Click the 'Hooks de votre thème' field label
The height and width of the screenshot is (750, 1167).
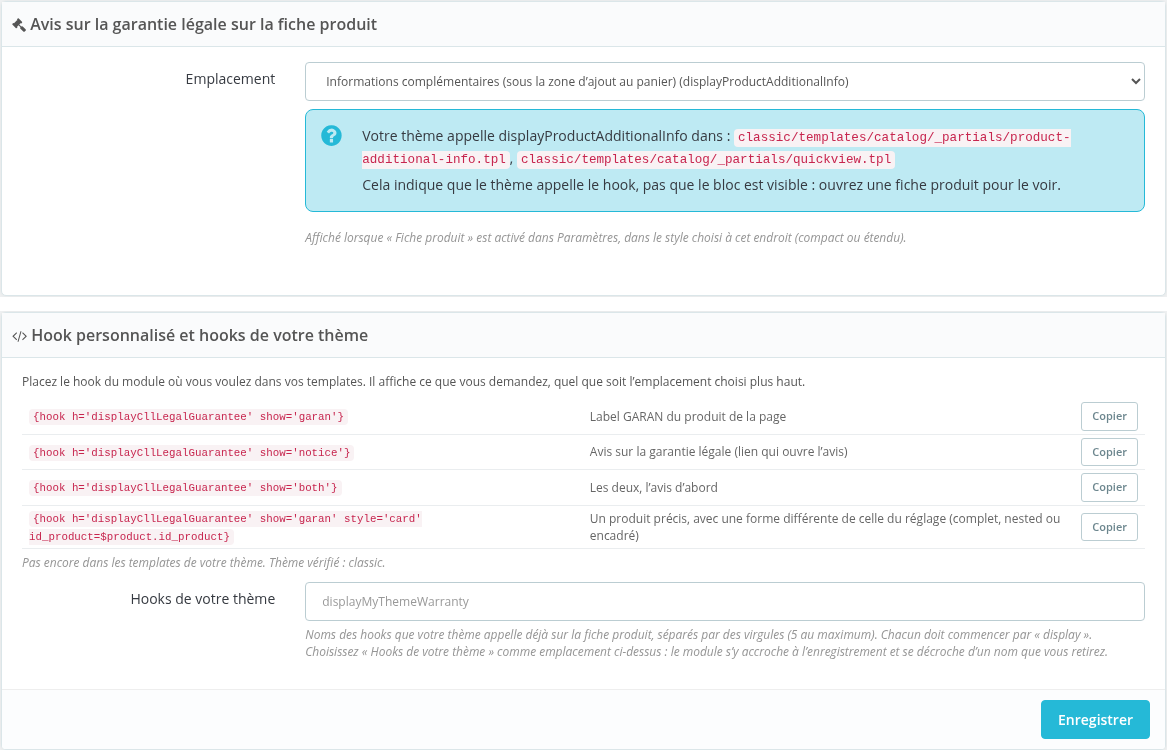pyautogui.click(x=202, y=599)
